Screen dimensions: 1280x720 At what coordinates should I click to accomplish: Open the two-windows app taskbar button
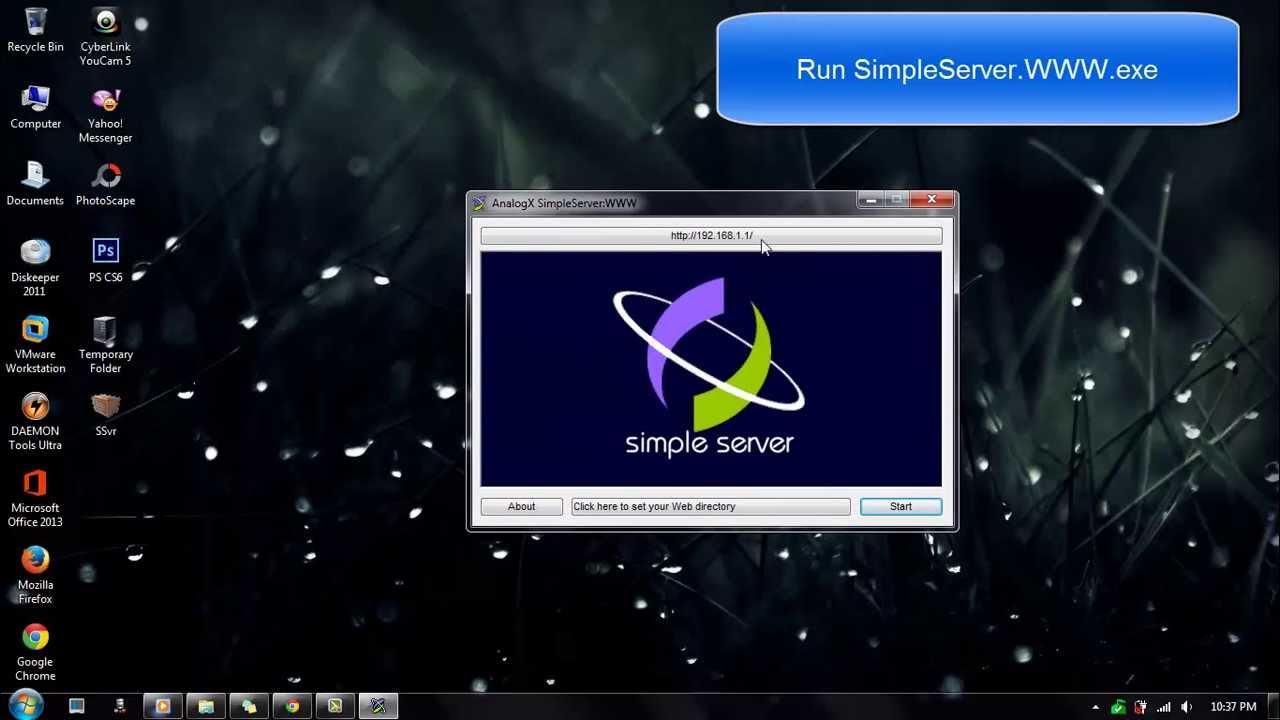(249, 706)
